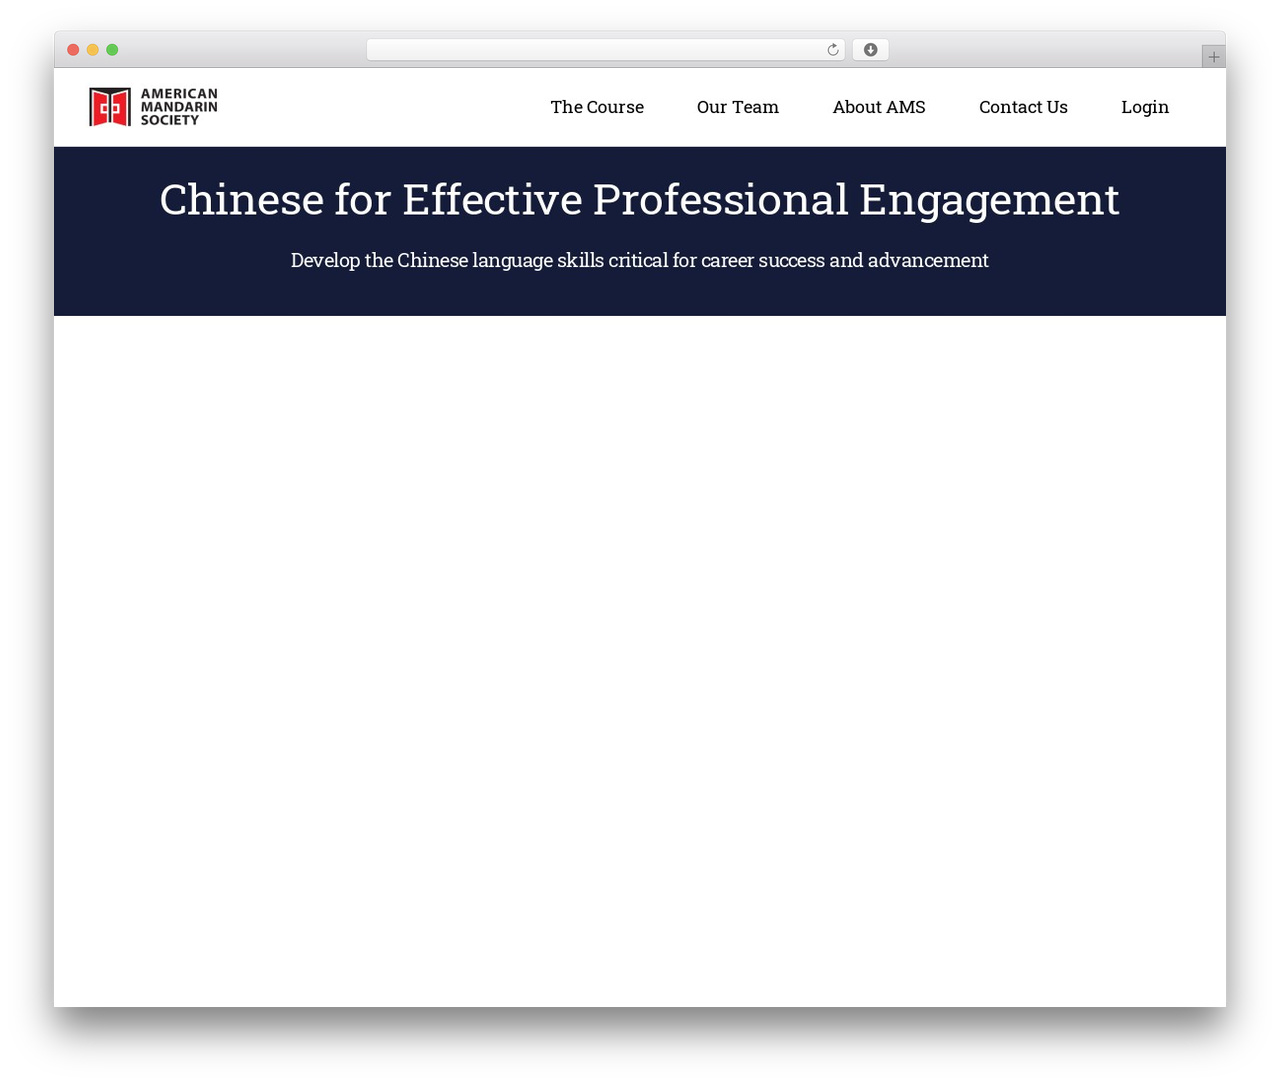Screen dimensions: 1280x1084
Task: Close the window with the red button
Action: click(x=73, y=50)
